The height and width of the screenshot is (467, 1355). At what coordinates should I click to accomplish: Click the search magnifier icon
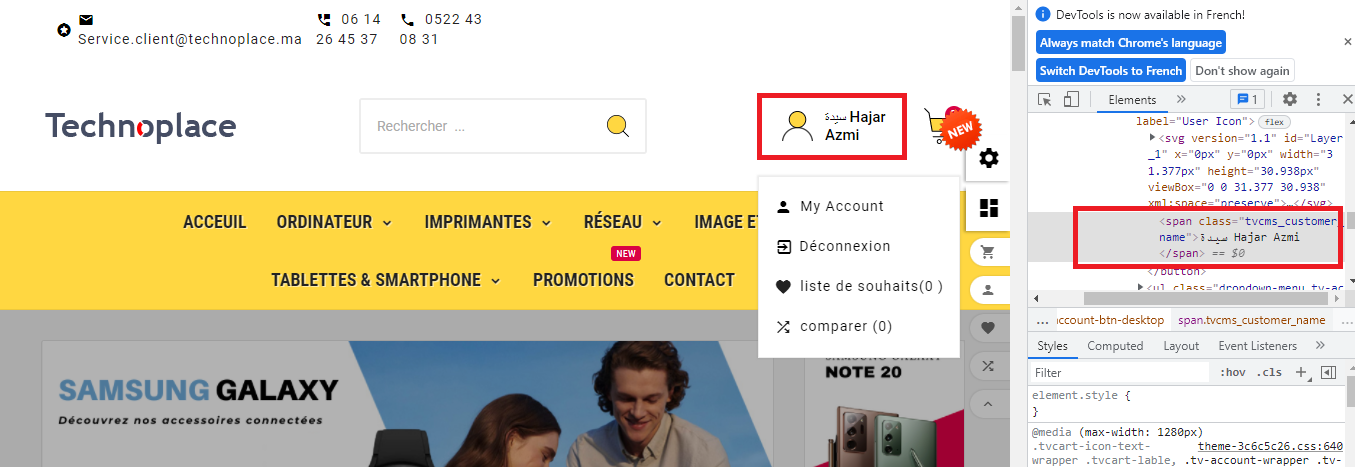tap(618, 126)
